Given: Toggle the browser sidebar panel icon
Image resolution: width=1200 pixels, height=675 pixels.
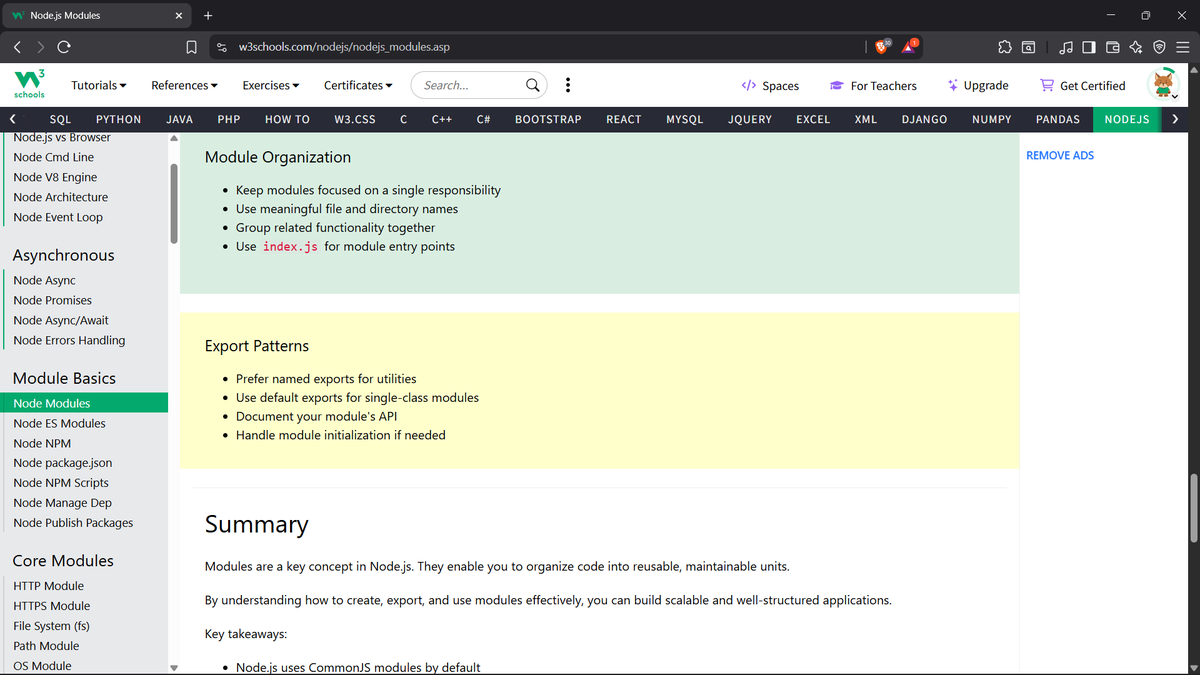Looking at the screenshot, I should pyautogui.click(x=1089, y=46).
